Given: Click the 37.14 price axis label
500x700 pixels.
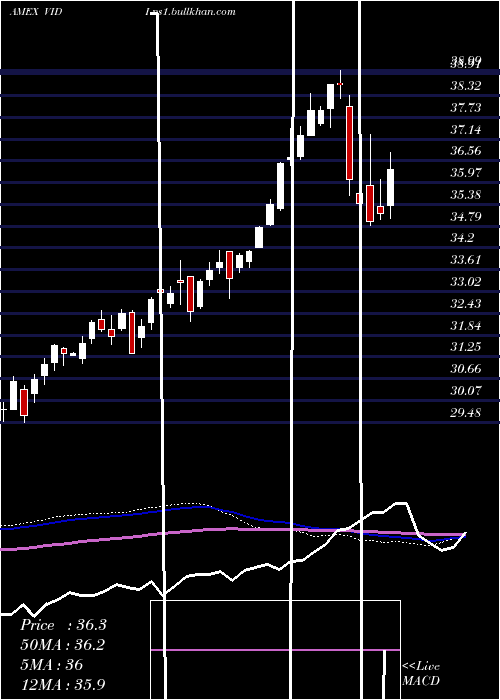Looking at the screenshot, I should pos(466,129).
